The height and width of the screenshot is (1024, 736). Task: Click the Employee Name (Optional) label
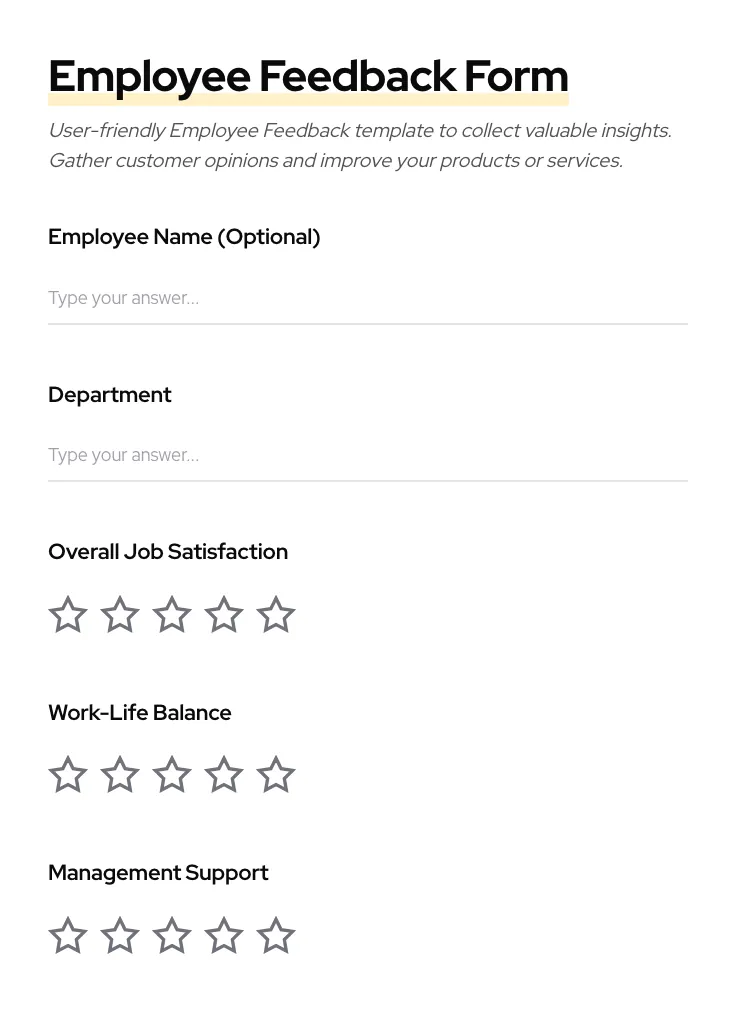pos(184,237)
